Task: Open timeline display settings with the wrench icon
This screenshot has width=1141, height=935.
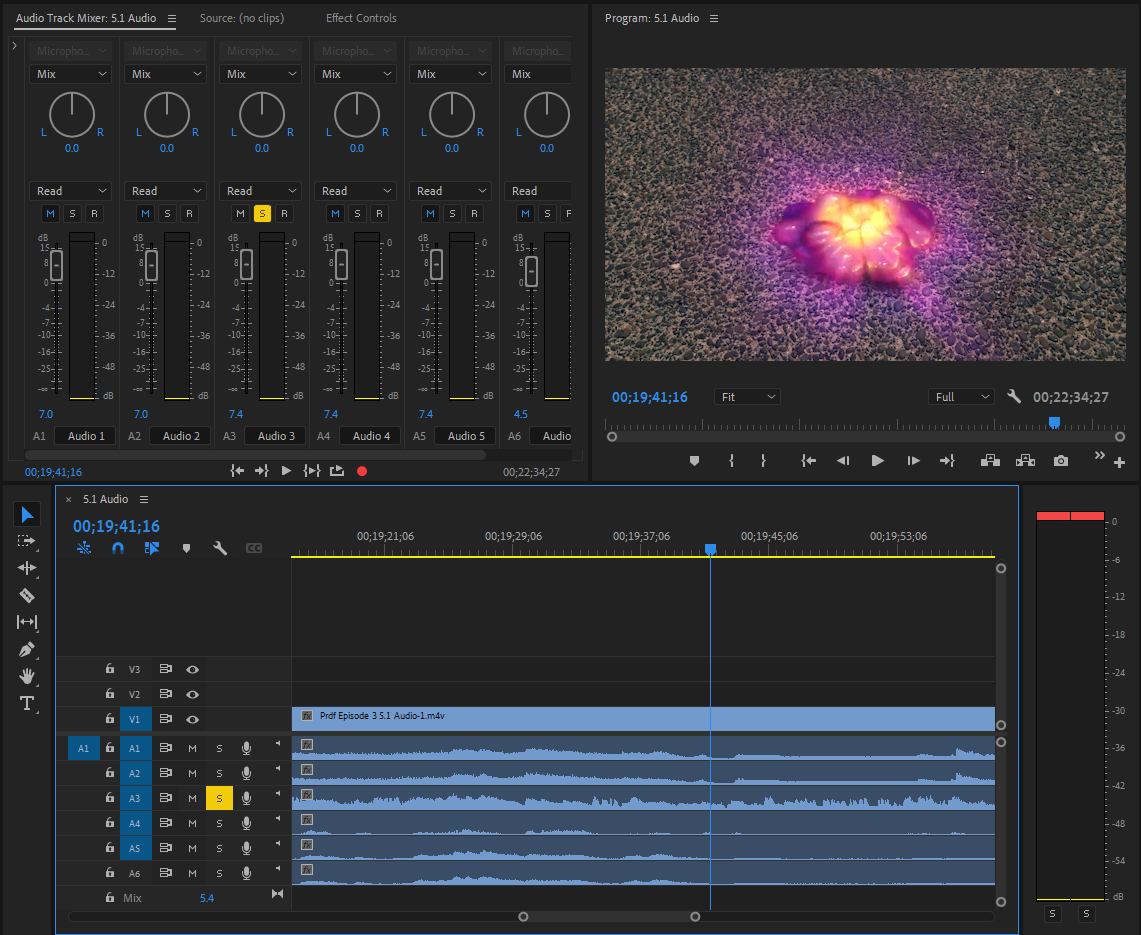Action: click(220, 548)
